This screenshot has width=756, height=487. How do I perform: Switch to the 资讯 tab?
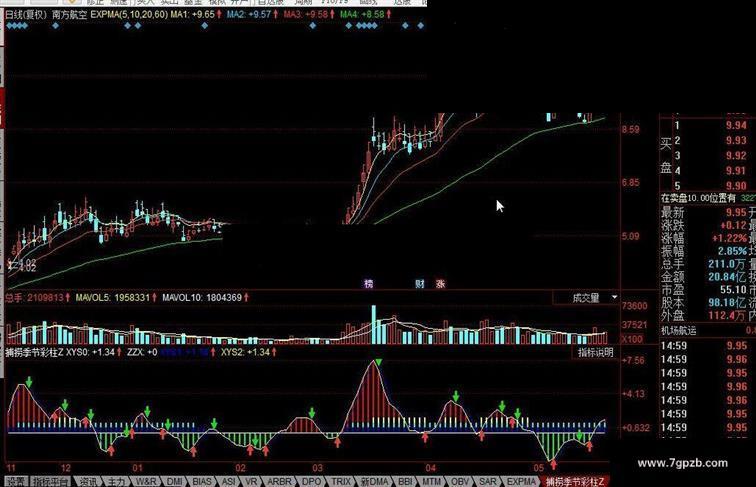point(88,481)
